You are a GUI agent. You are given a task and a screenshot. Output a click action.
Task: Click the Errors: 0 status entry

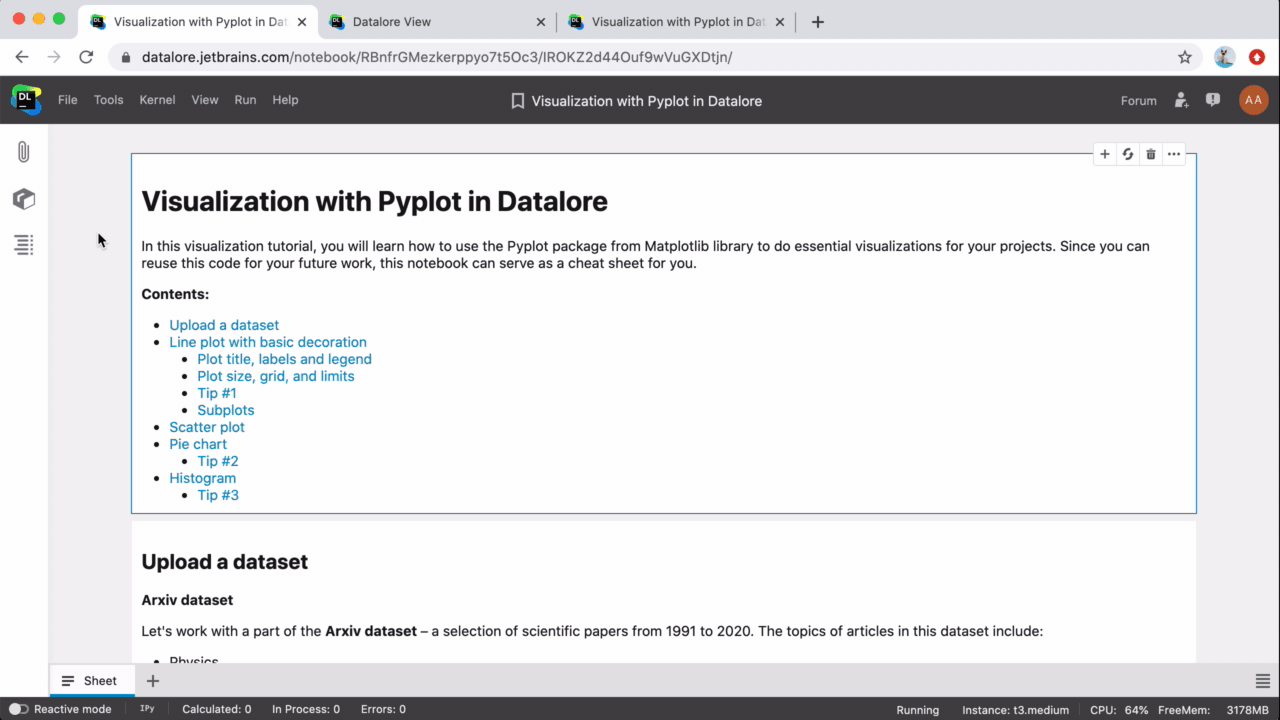pyautogui.click(x=383, y=709)
